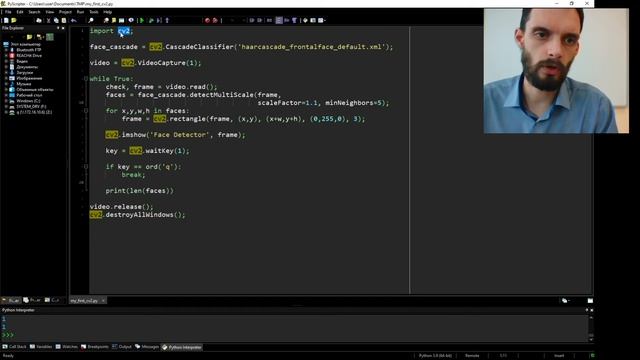Click the Cut scissors toolbar icon
This screenshot has width=640, height=360.
coord(49,20)
